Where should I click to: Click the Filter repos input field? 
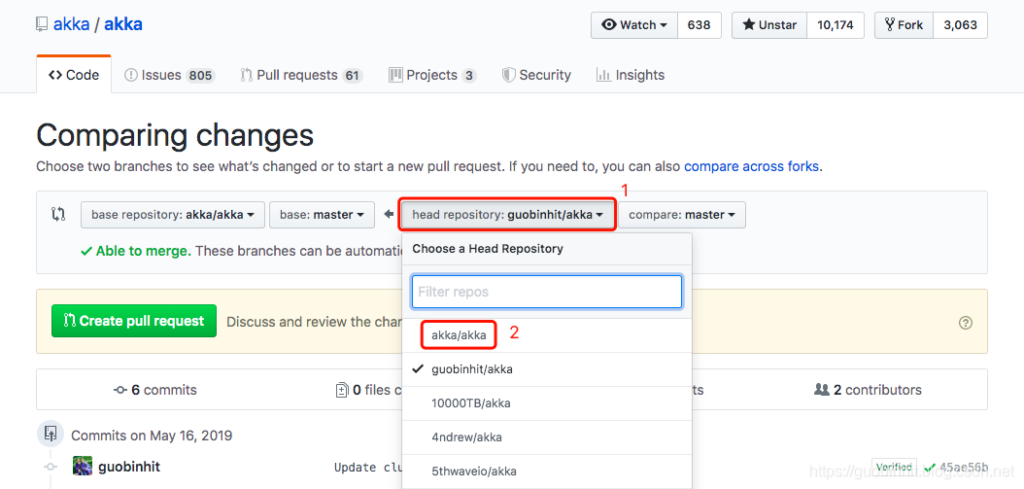click(547, 292)
